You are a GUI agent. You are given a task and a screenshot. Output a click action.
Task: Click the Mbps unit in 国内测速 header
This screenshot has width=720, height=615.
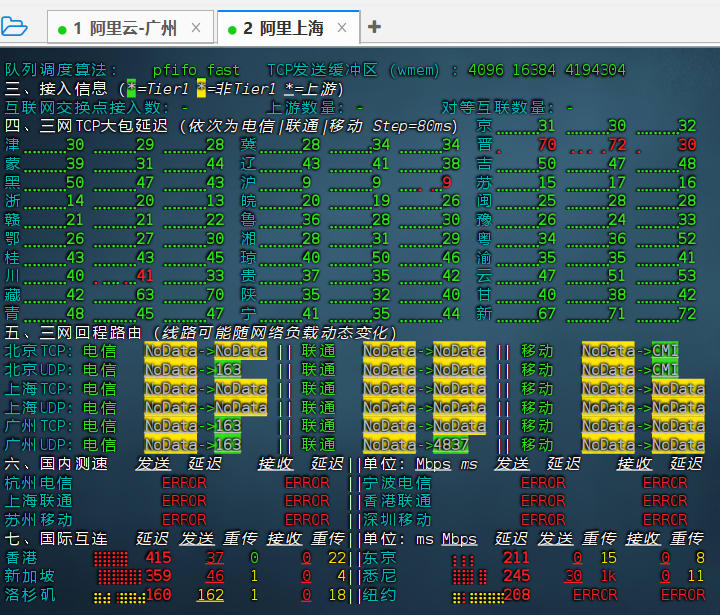(433, 464)
